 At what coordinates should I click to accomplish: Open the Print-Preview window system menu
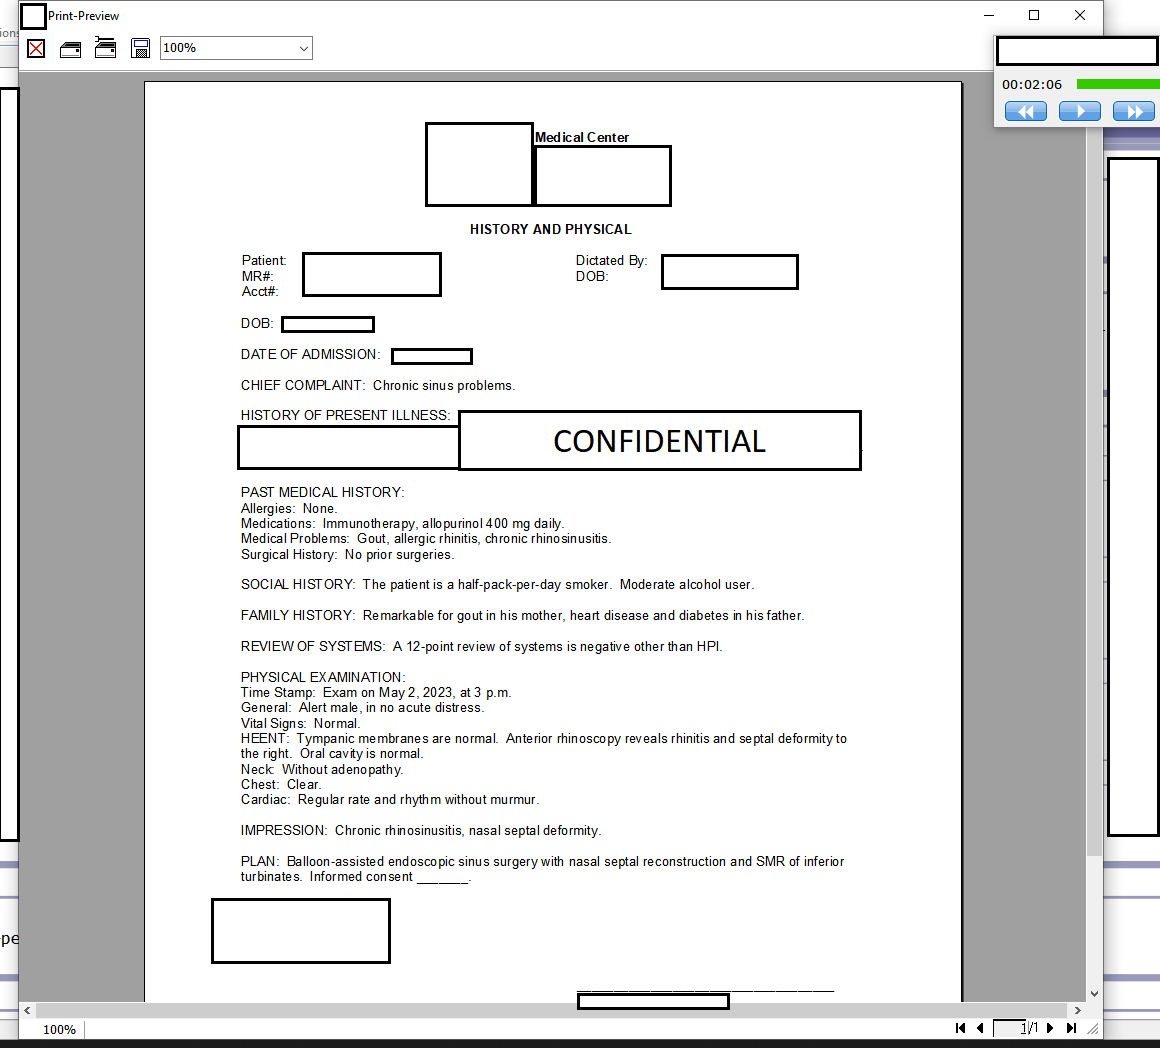coord(33,16)
